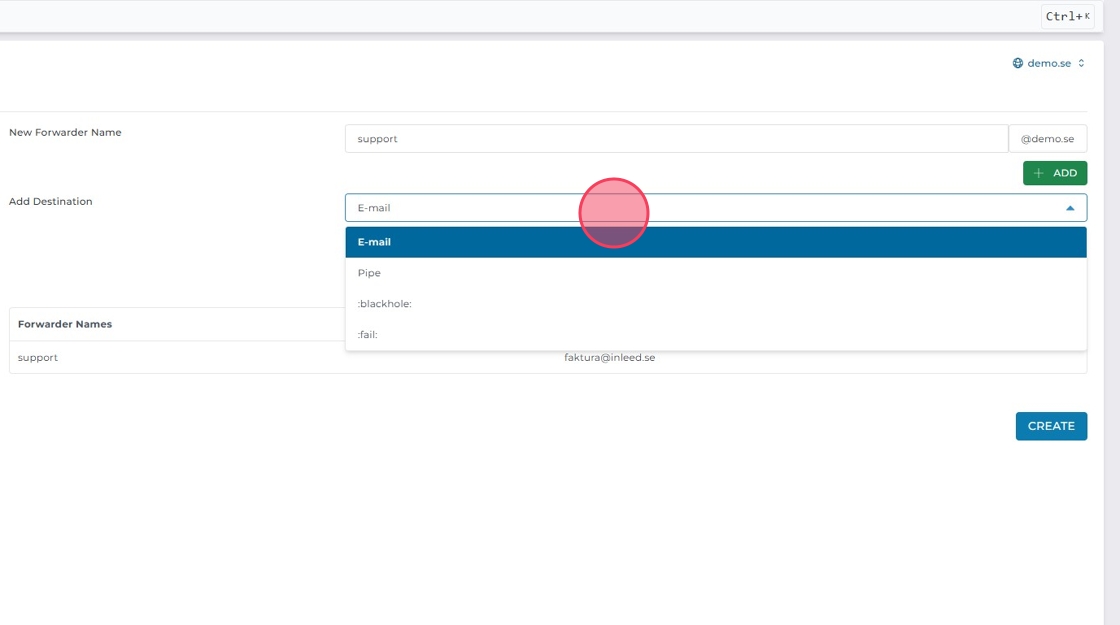Expand the demo.se domain selector chevron

[x=1081, y=63]
